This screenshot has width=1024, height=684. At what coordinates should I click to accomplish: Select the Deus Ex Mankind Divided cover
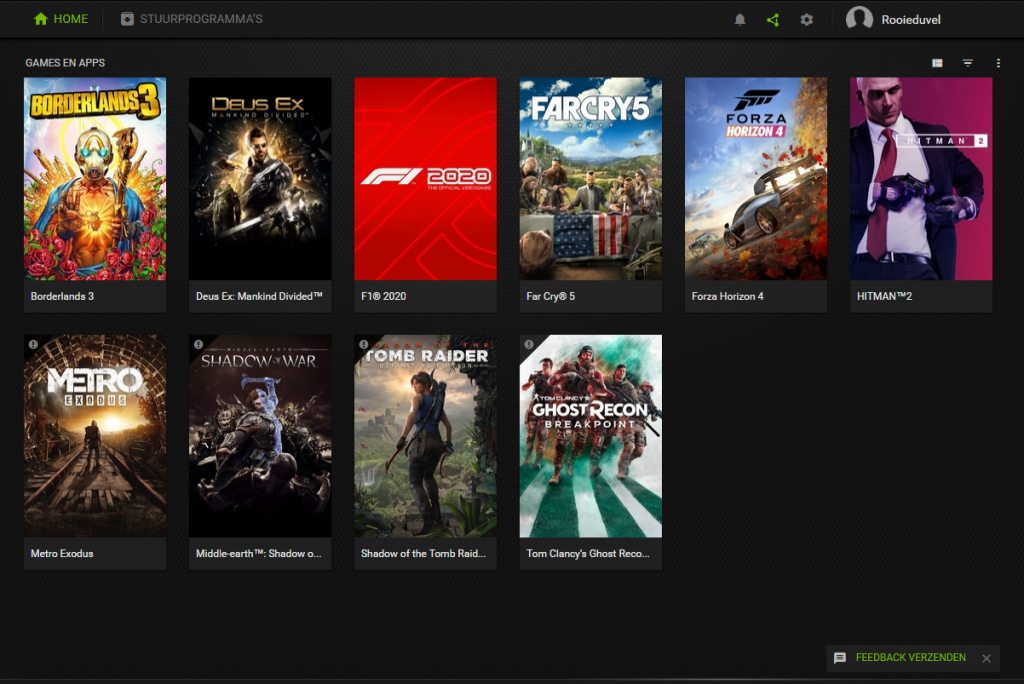coord(260,179)
